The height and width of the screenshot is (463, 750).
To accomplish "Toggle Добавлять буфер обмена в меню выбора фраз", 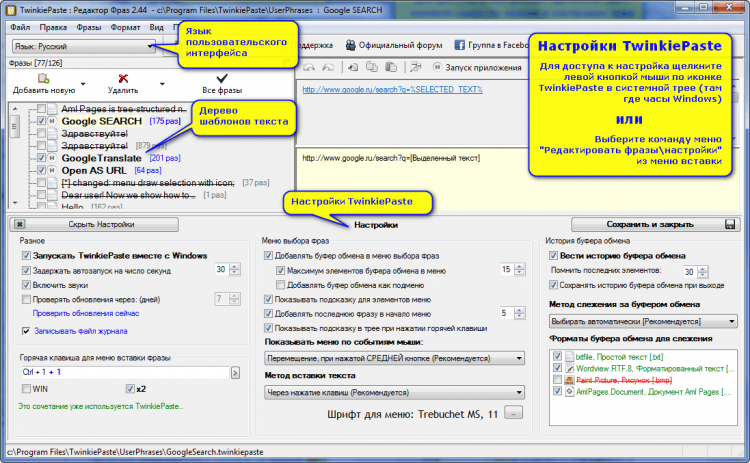I will click(x=268, y=256).
